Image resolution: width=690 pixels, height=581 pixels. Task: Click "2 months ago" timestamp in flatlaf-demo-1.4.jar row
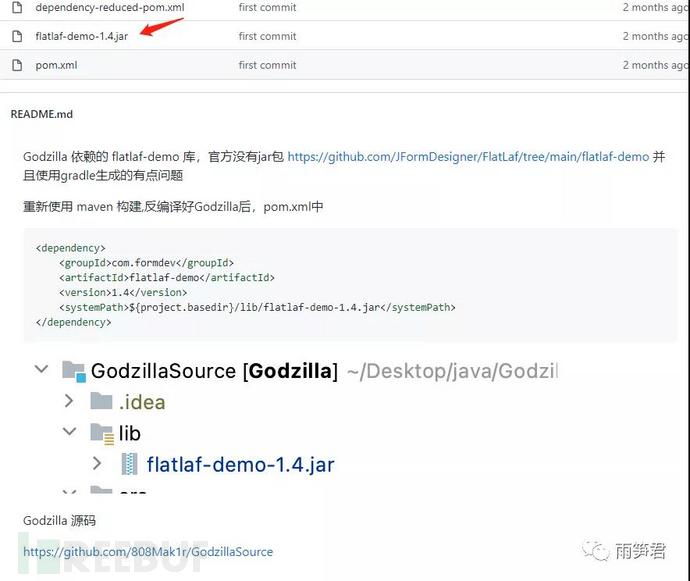click(x=655, y=36)
